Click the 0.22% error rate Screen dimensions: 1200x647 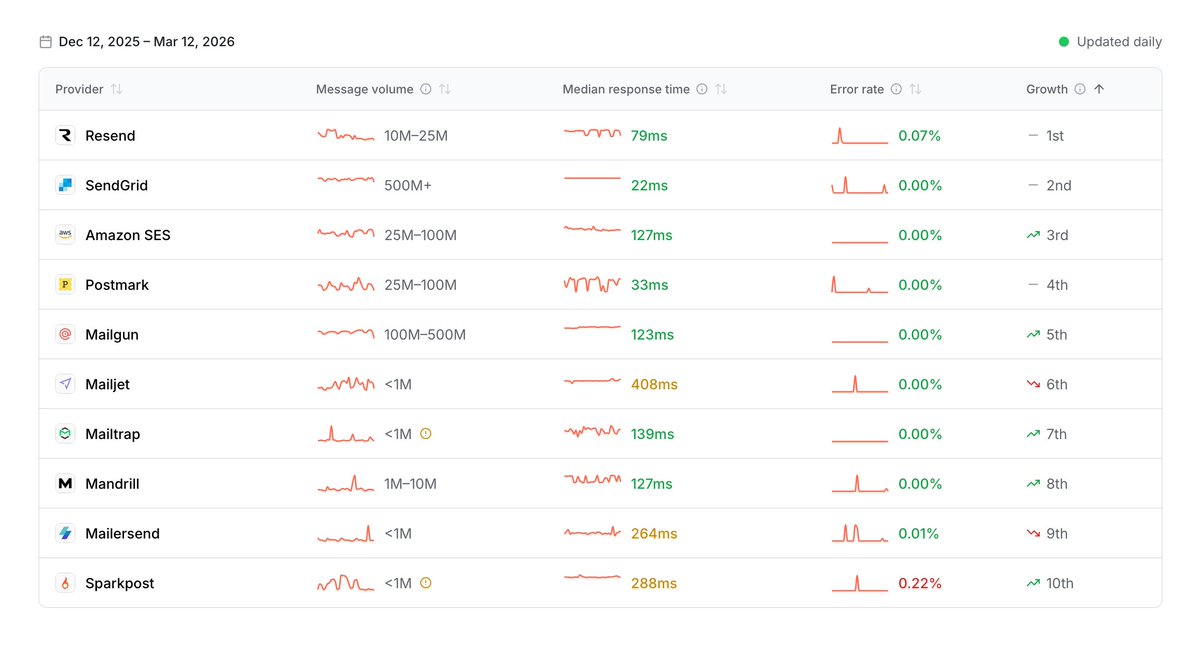pos(920,583)
